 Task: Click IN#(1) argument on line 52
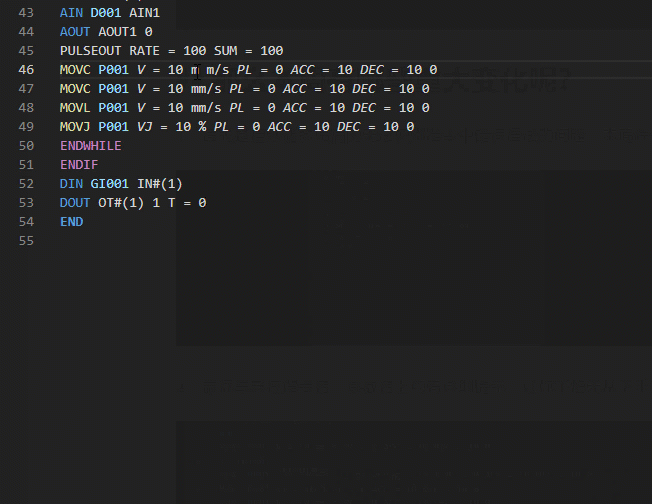click(x=160, y=184)
